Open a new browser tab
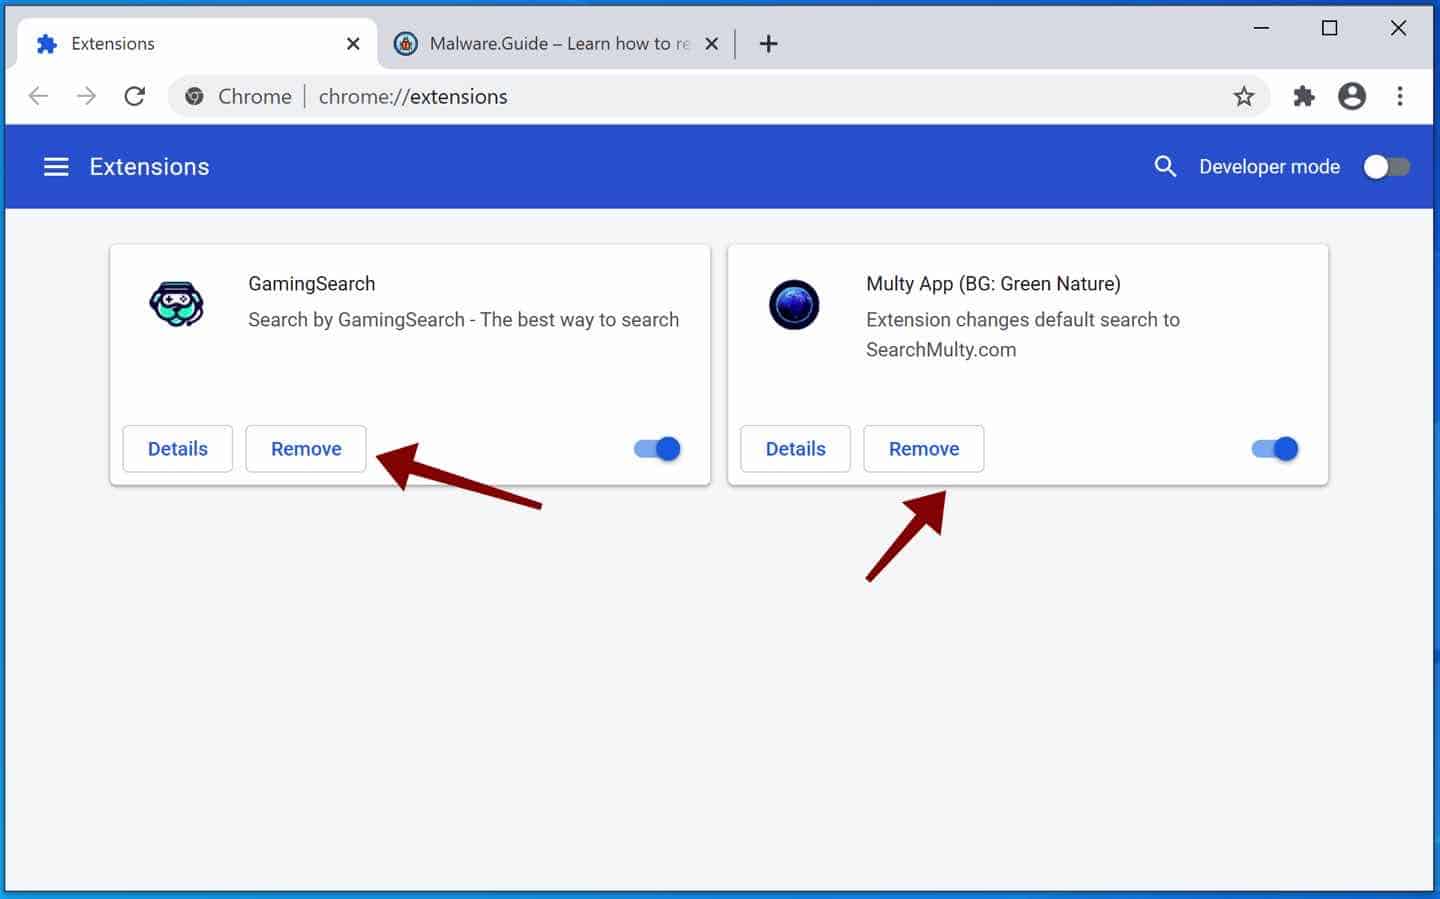 click(x=768, y=44)
